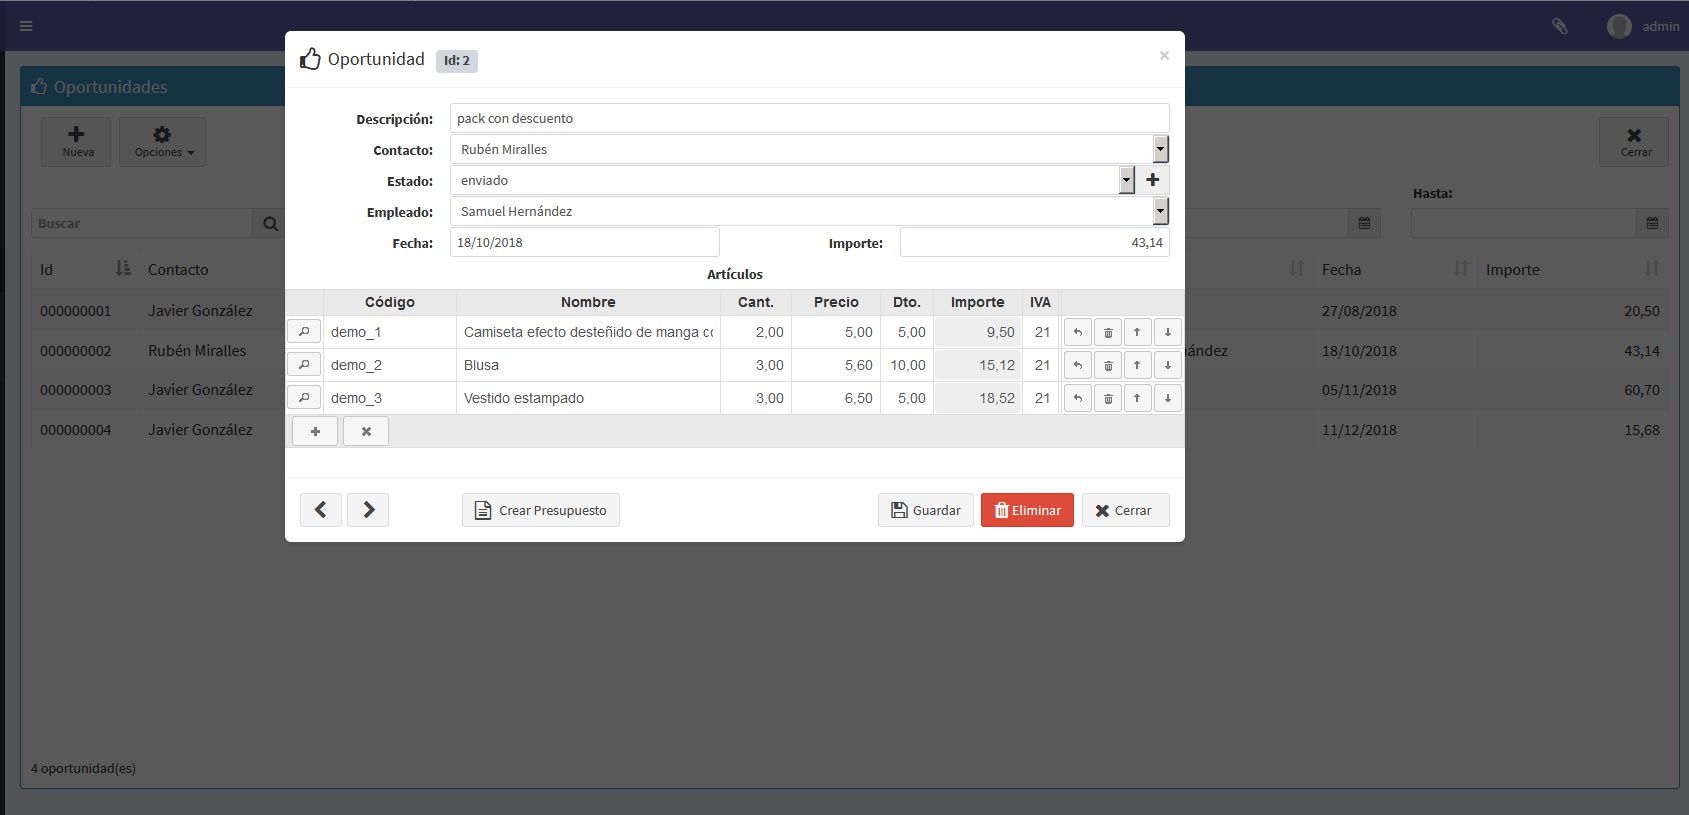The width and height of the screenshot is (1689, 815).
Task: Click the Fecha input field
Action: pyautogui.click(x=585, y=242)
